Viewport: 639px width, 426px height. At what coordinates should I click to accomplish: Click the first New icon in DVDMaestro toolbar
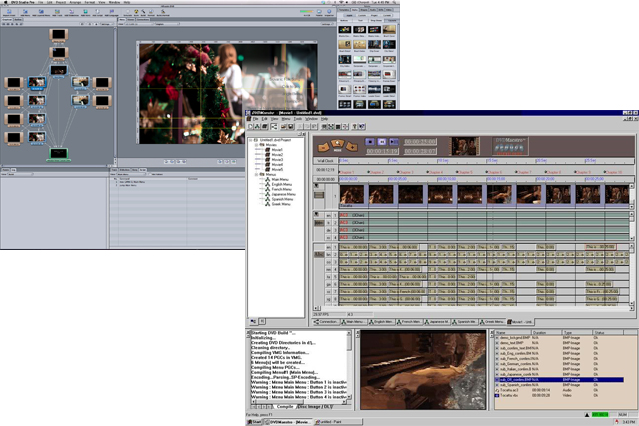(250, 126)
